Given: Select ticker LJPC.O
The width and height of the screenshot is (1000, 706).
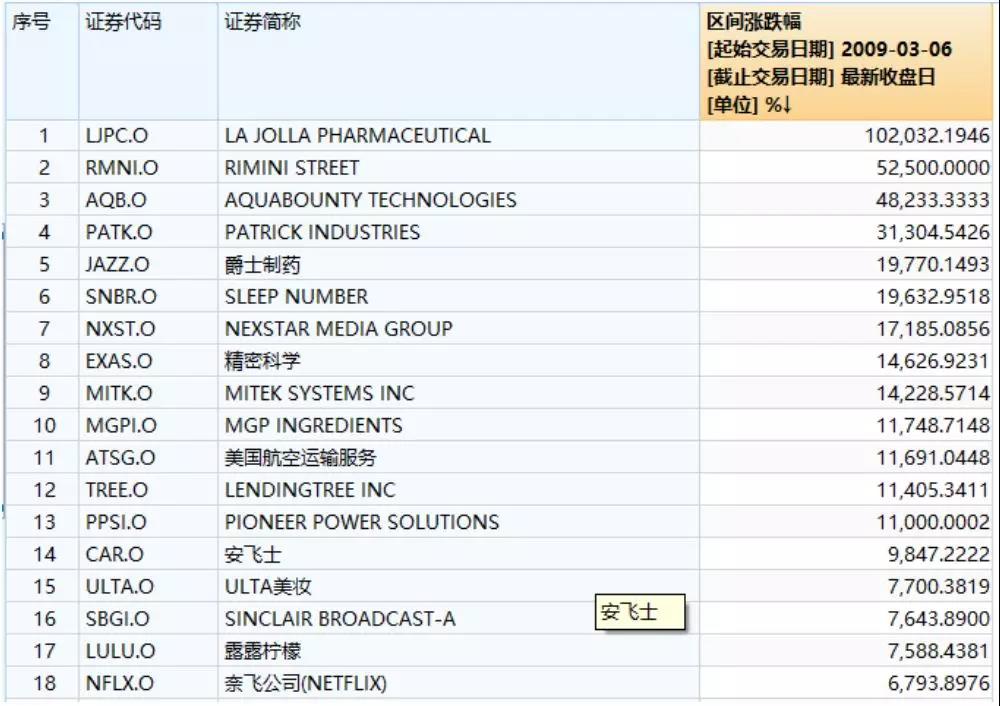Looking at the screenshot, I should [117, 136].
